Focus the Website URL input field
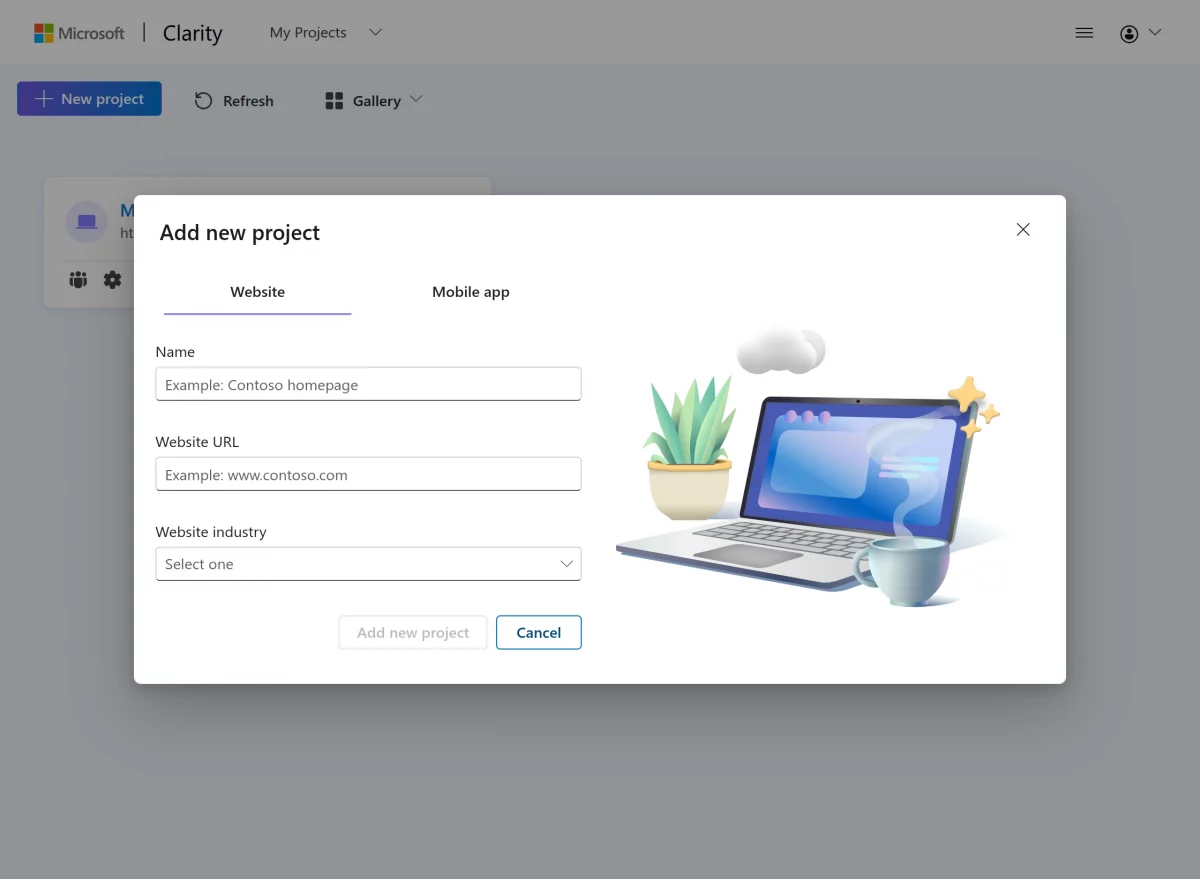The height and width of the screenshot is (879, 1200). [368, 474]
